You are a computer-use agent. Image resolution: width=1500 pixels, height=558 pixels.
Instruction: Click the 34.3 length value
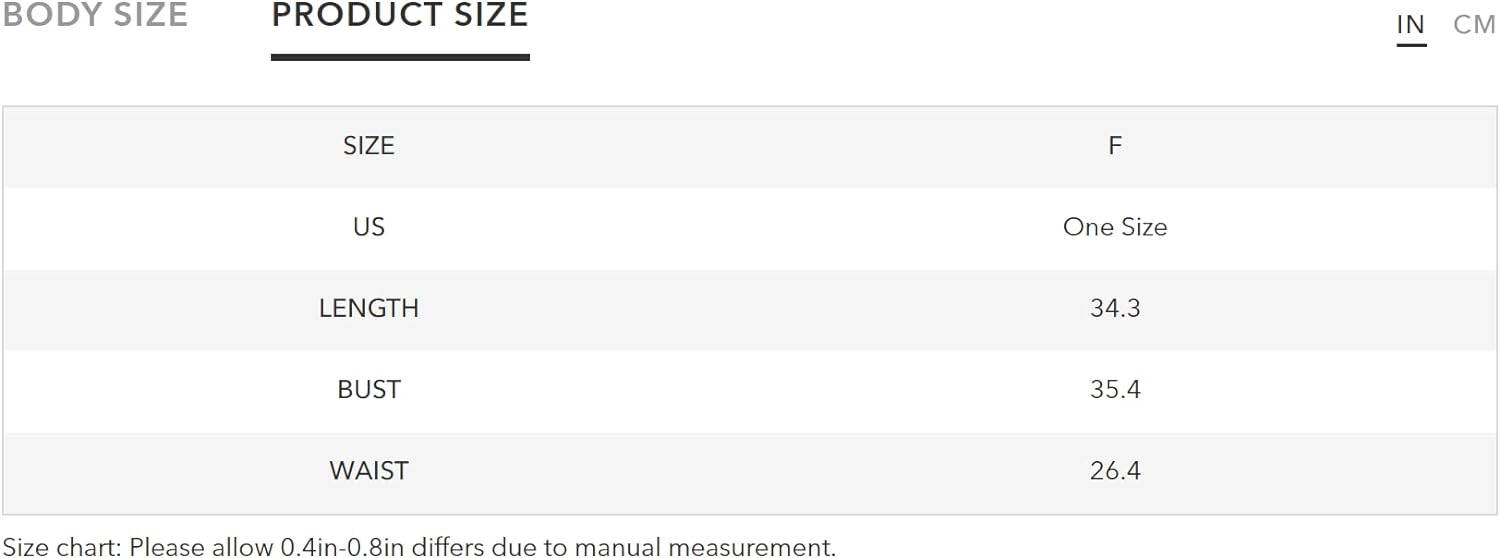click(1115, 308)
